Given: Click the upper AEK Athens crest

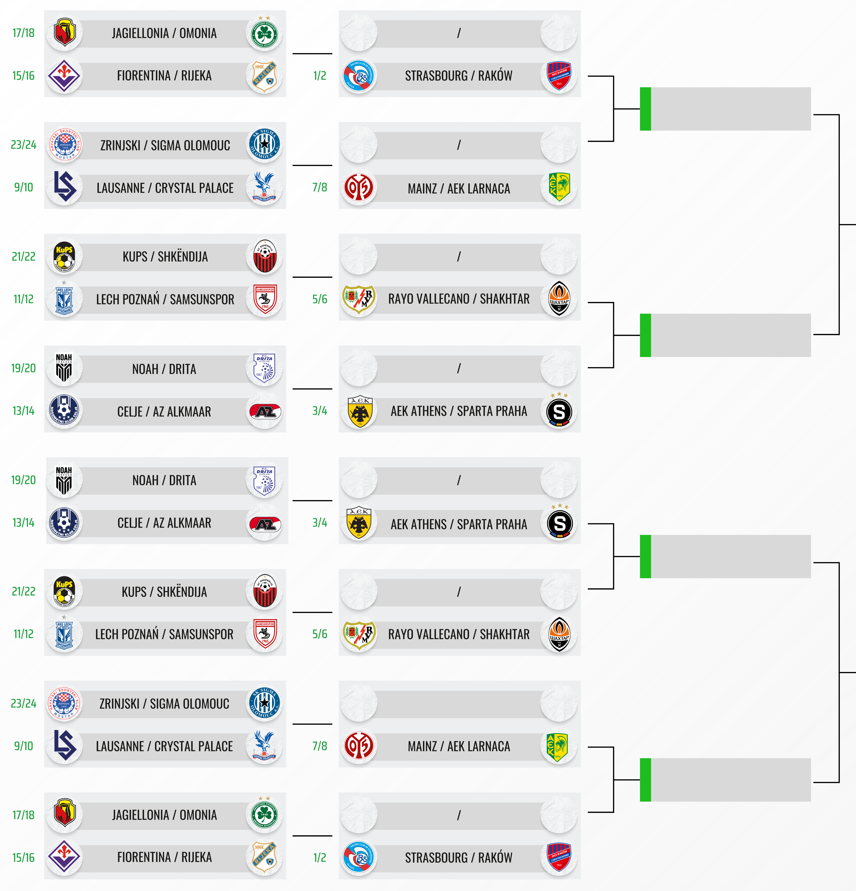Looking at the screenshot, I should pos(359,411).
